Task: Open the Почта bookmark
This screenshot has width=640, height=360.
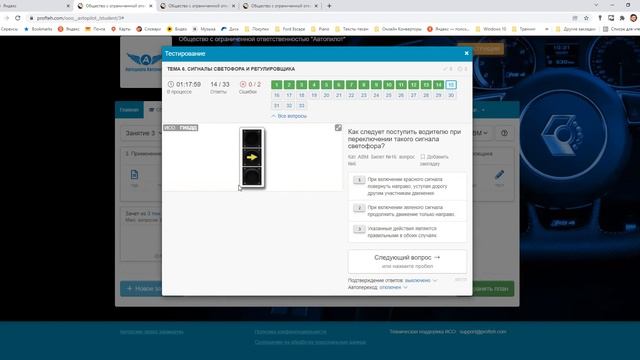Action: pyautogui.click(x=96, y=29)
